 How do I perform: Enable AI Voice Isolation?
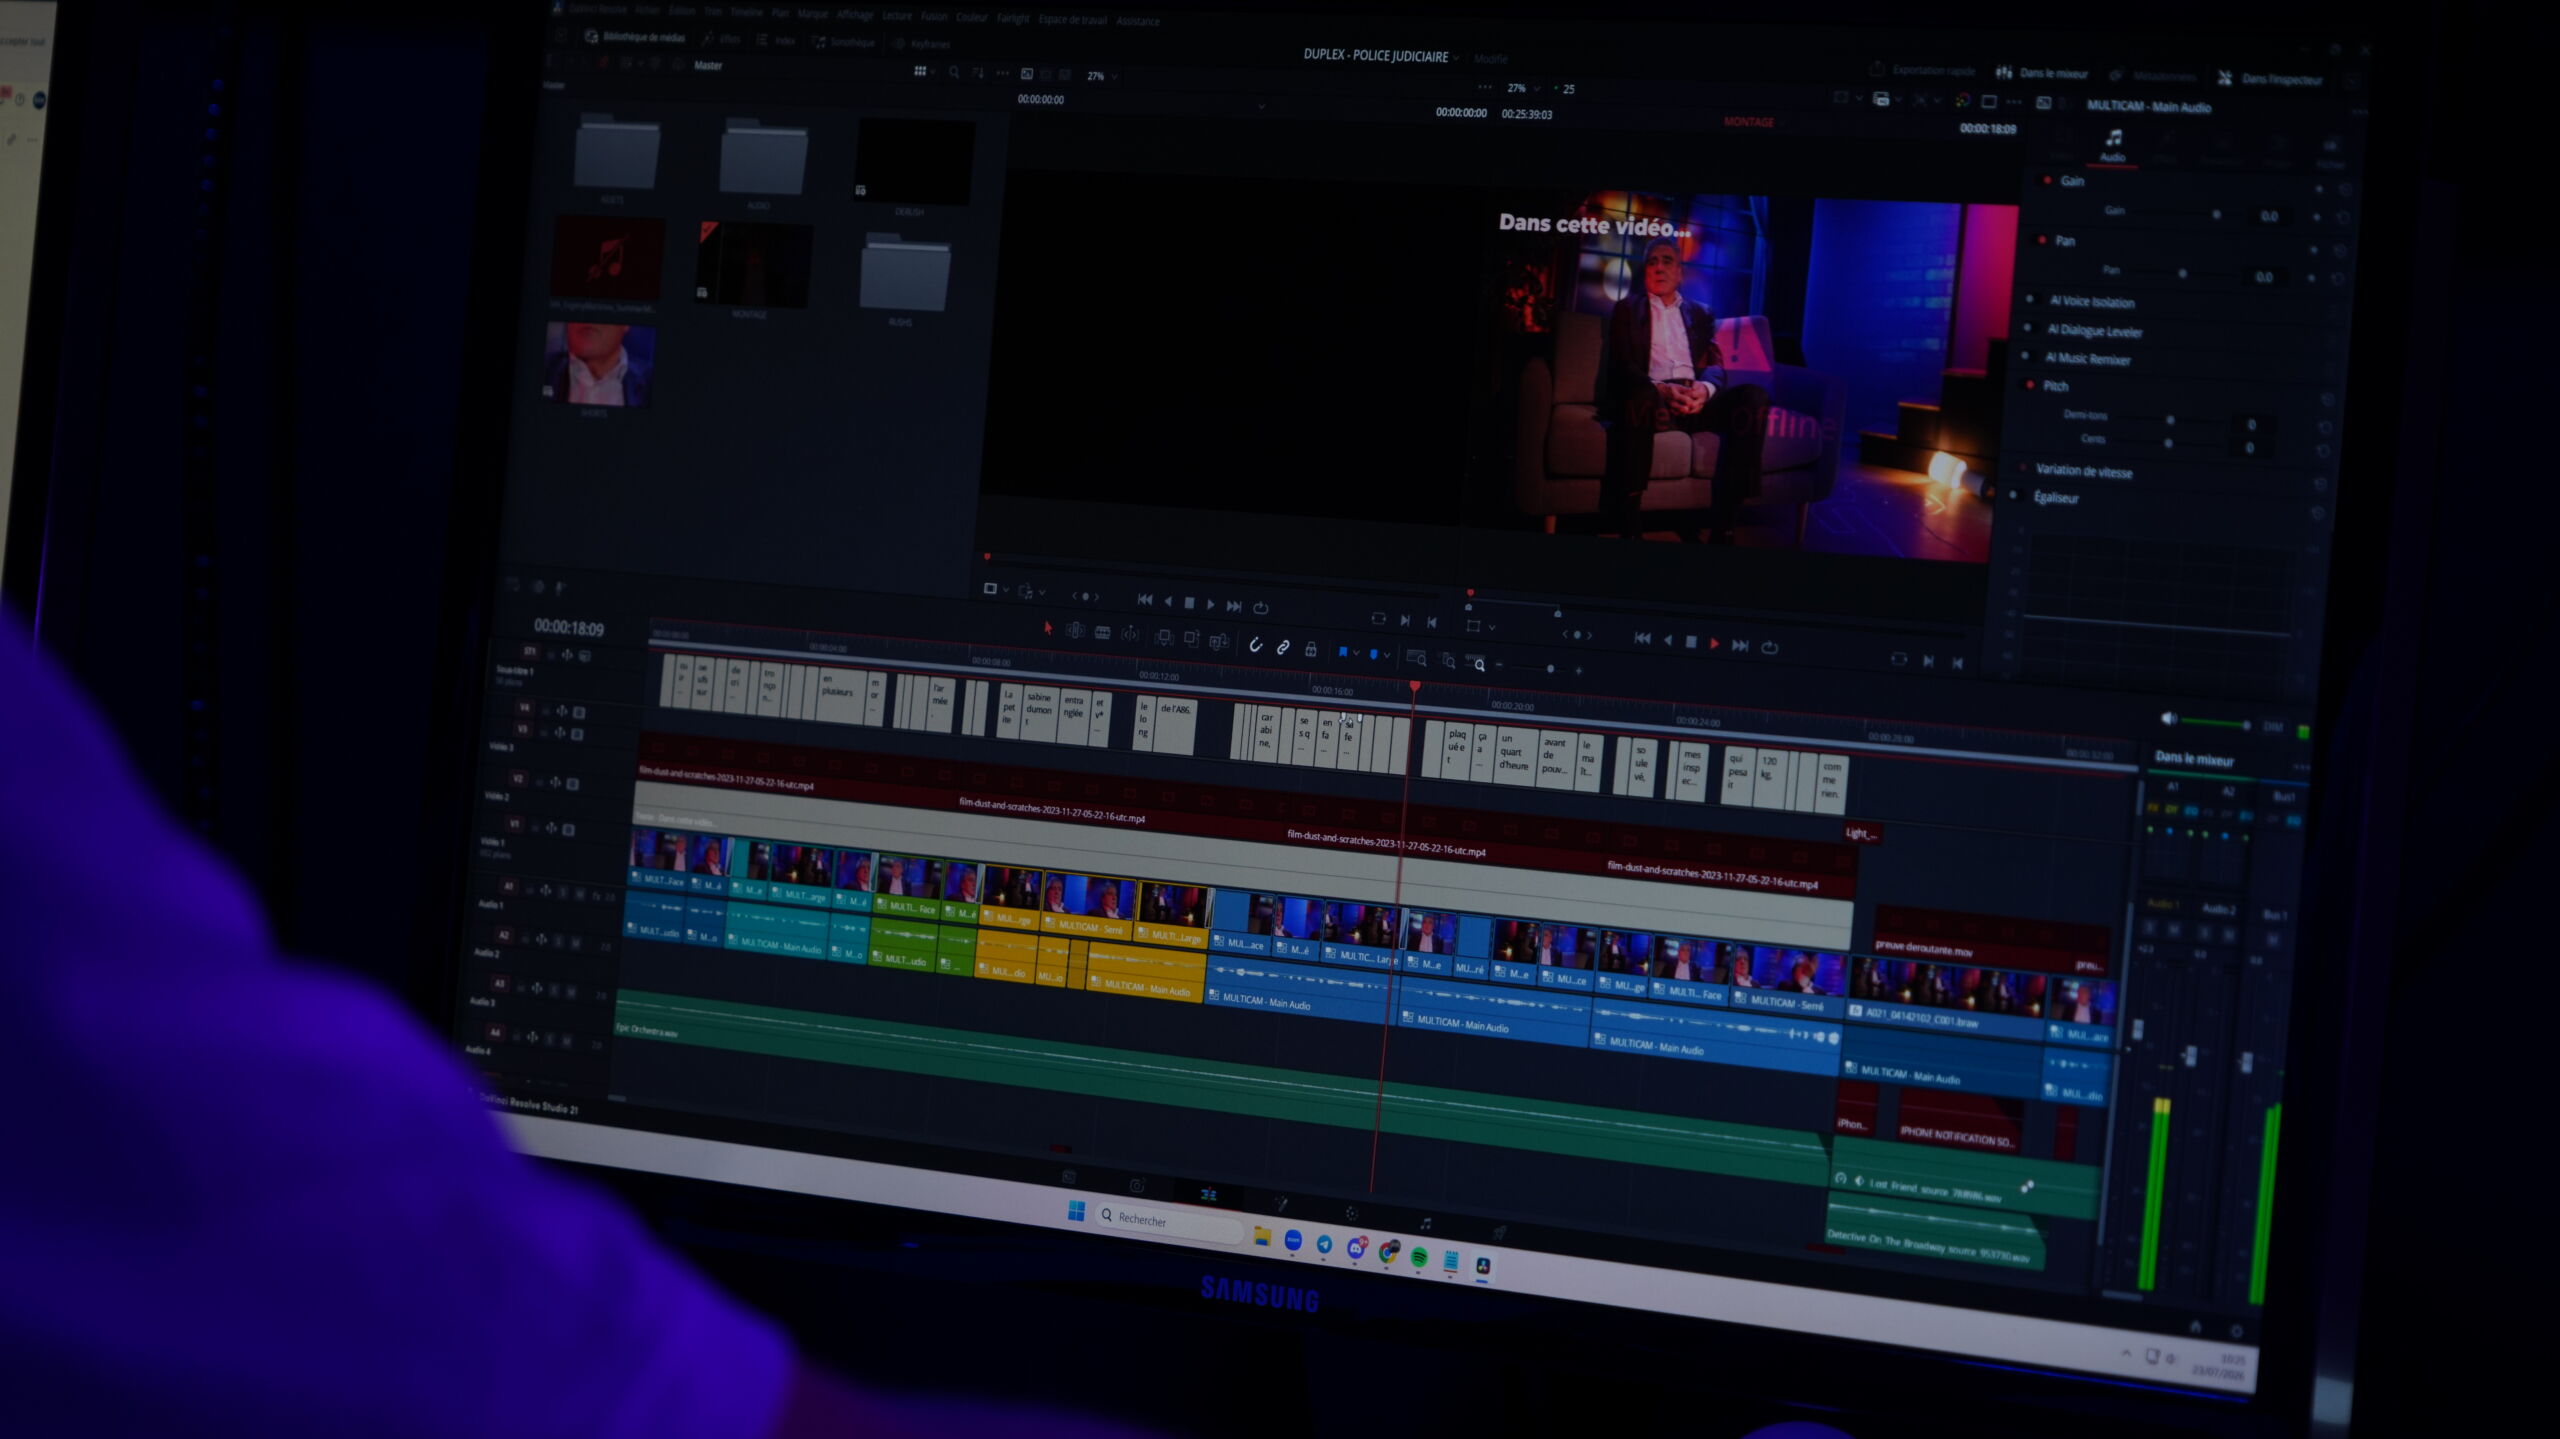click(x=2030, y=299)
